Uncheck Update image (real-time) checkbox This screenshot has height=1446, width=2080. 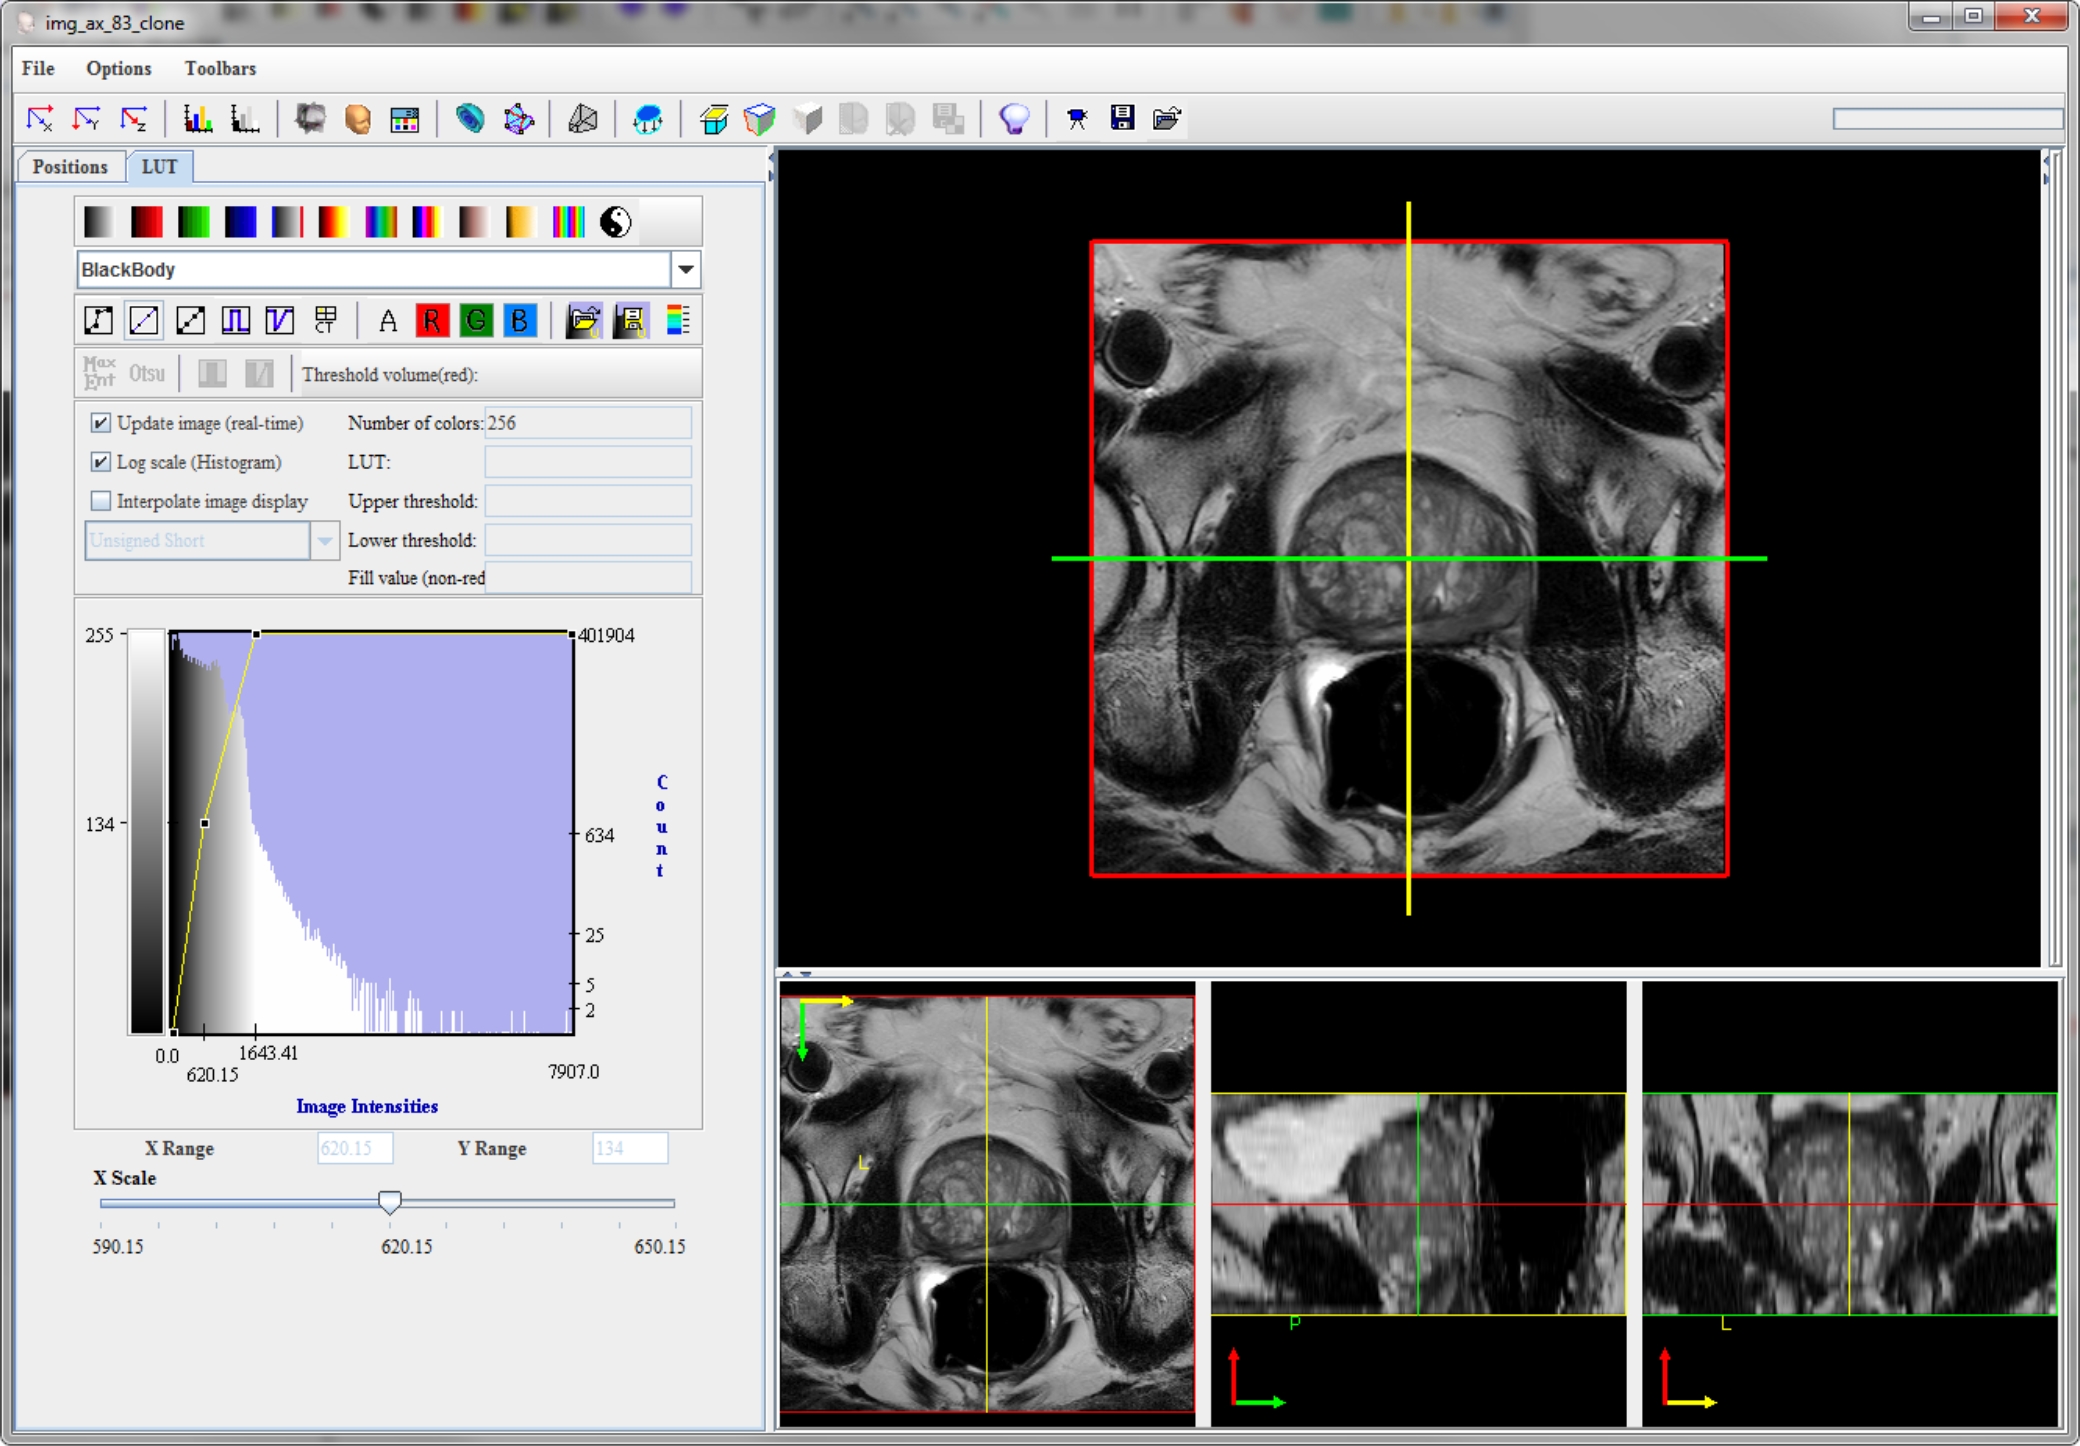[x=101, y=423]
